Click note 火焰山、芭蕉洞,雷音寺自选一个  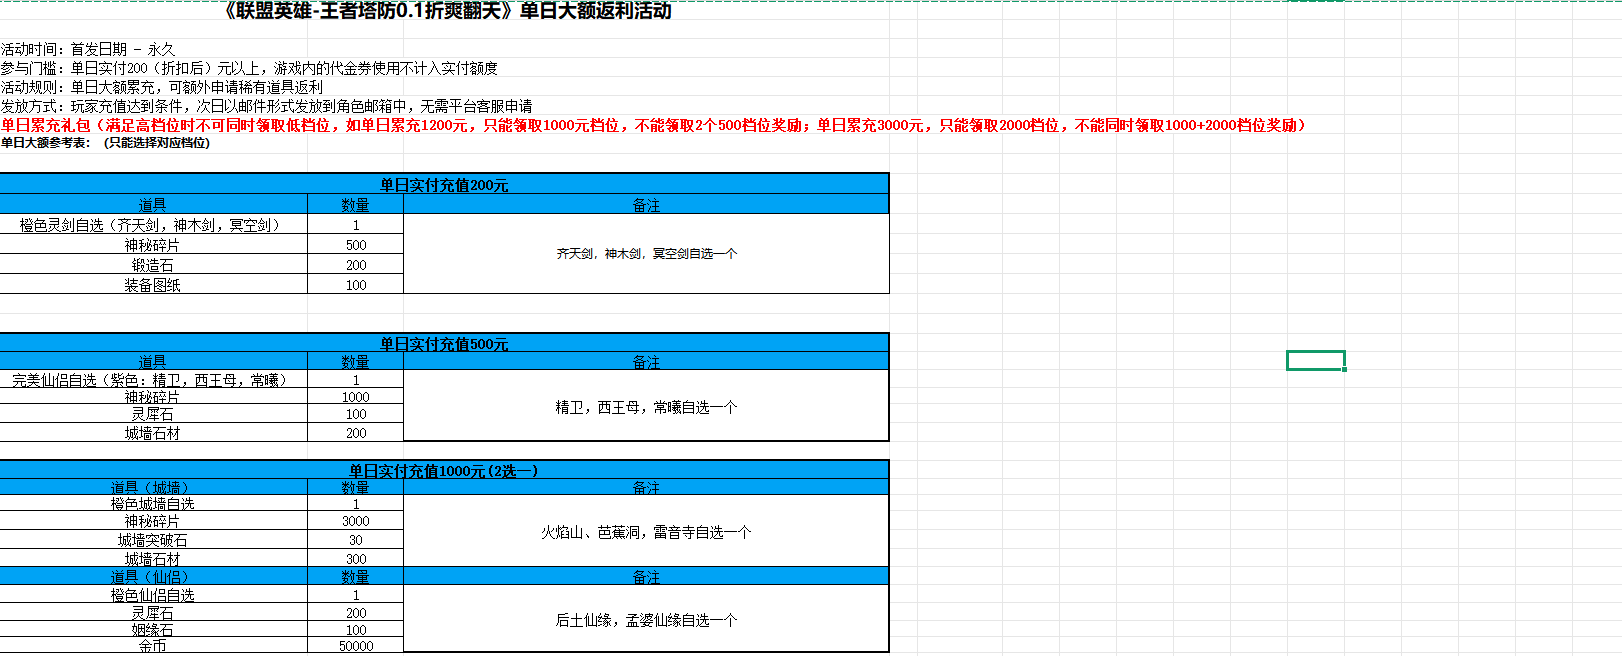646,532
